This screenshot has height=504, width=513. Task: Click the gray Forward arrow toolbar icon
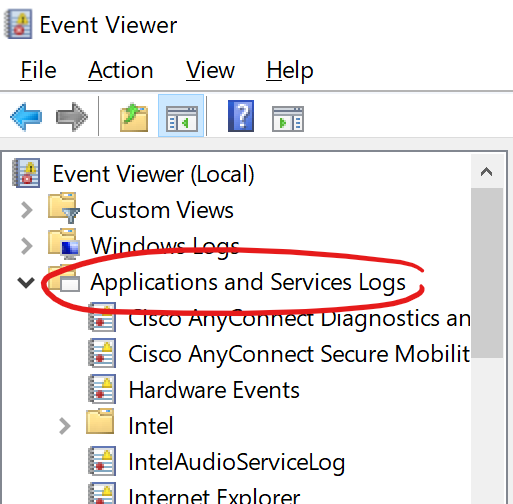click(72, 117)
